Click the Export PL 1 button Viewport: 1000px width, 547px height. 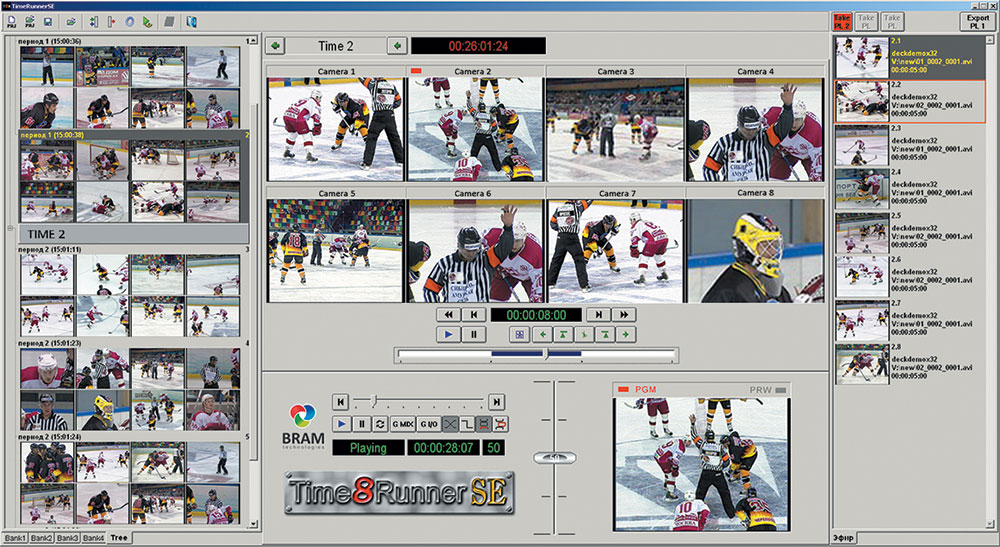pos(977,22)
